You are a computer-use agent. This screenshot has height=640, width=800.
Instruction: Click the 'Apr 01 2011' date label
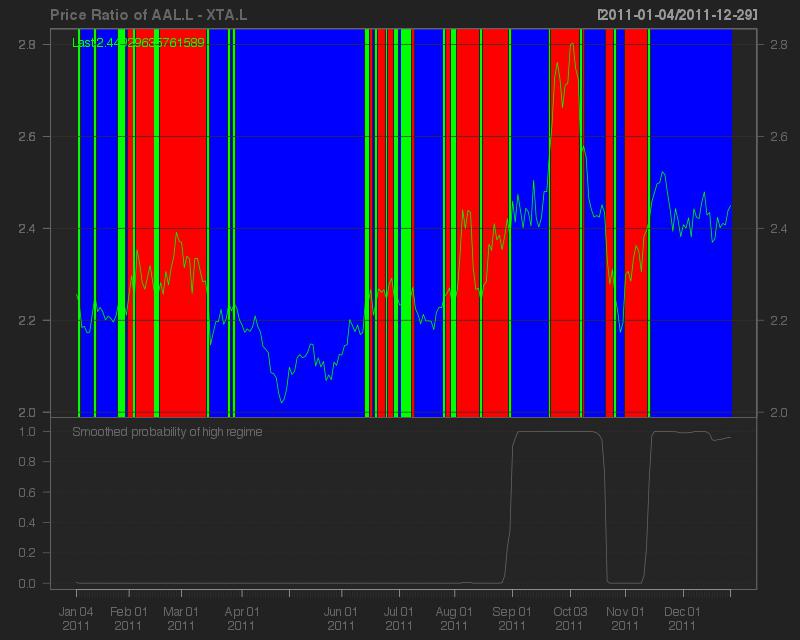(x=242, y=618)
